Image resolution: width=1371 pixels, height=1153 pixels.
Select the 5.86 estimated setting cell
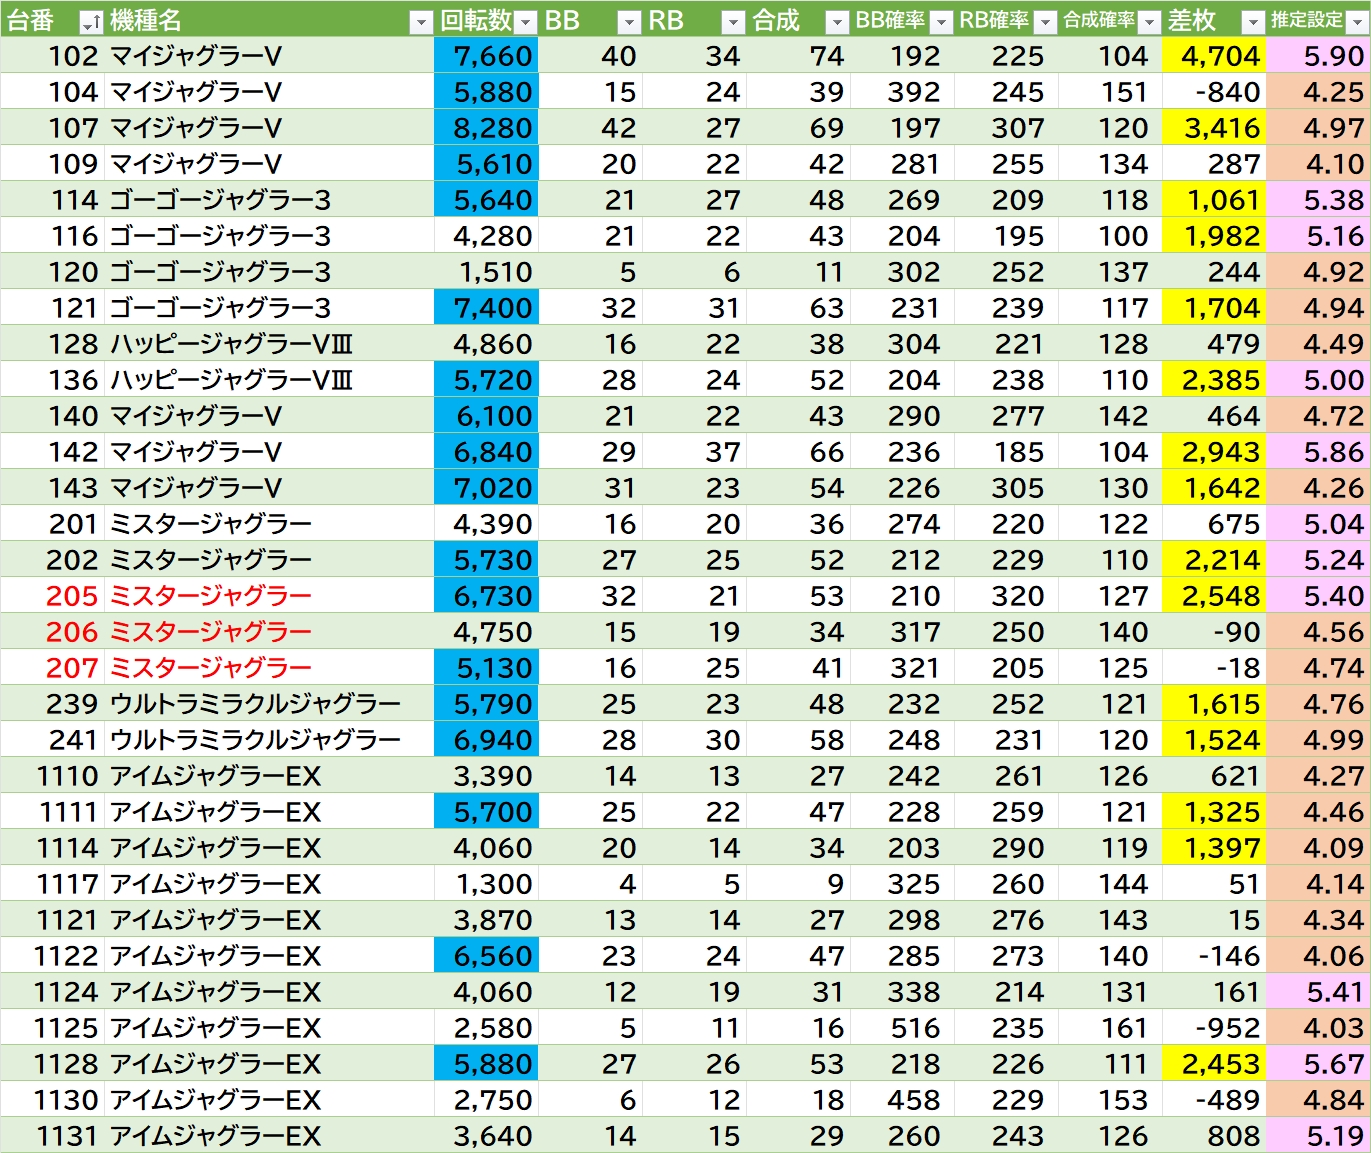1318,452
